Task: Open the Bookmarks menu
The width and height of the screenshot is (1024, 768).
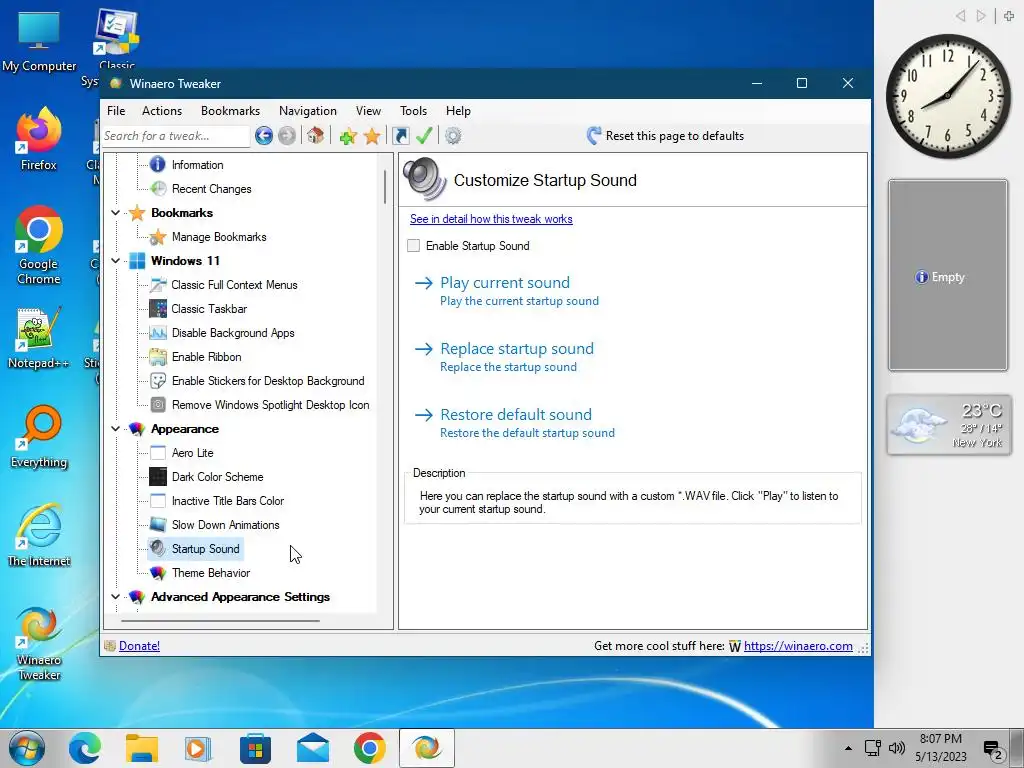Action: tap(231, 111)
